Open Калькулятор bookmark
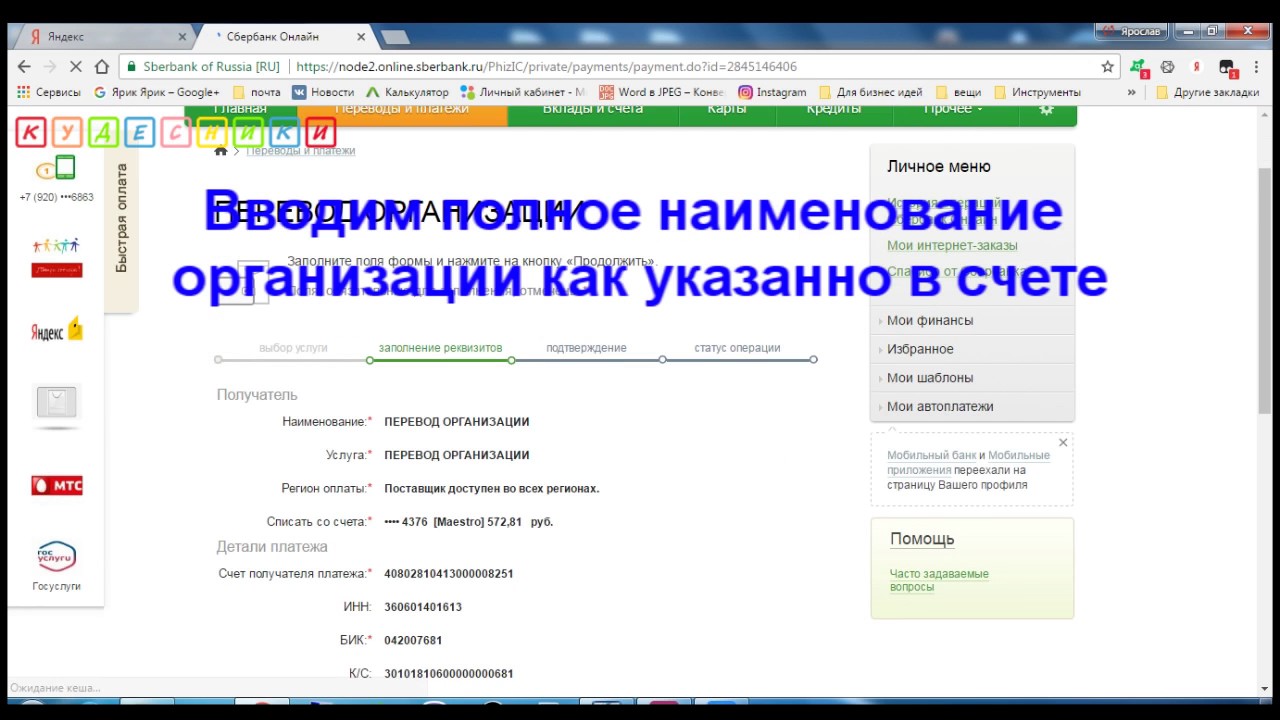 (x=407, y=92)
